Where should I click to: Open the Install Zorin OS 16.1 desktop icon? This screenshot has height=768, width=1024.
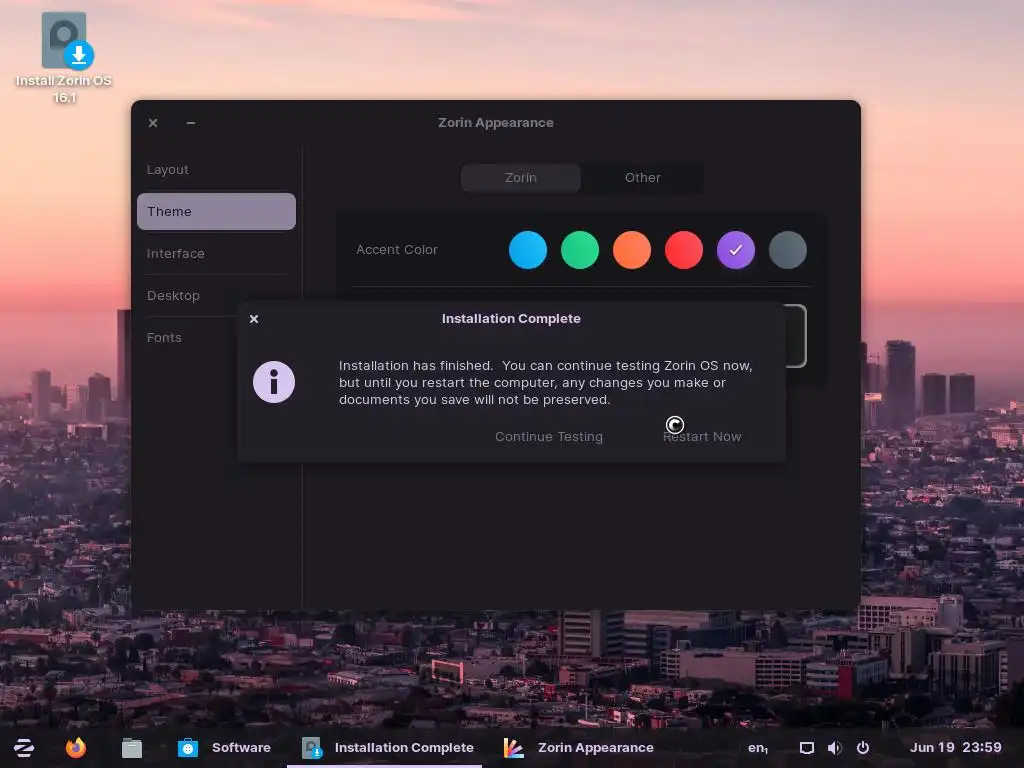(64, 57)
